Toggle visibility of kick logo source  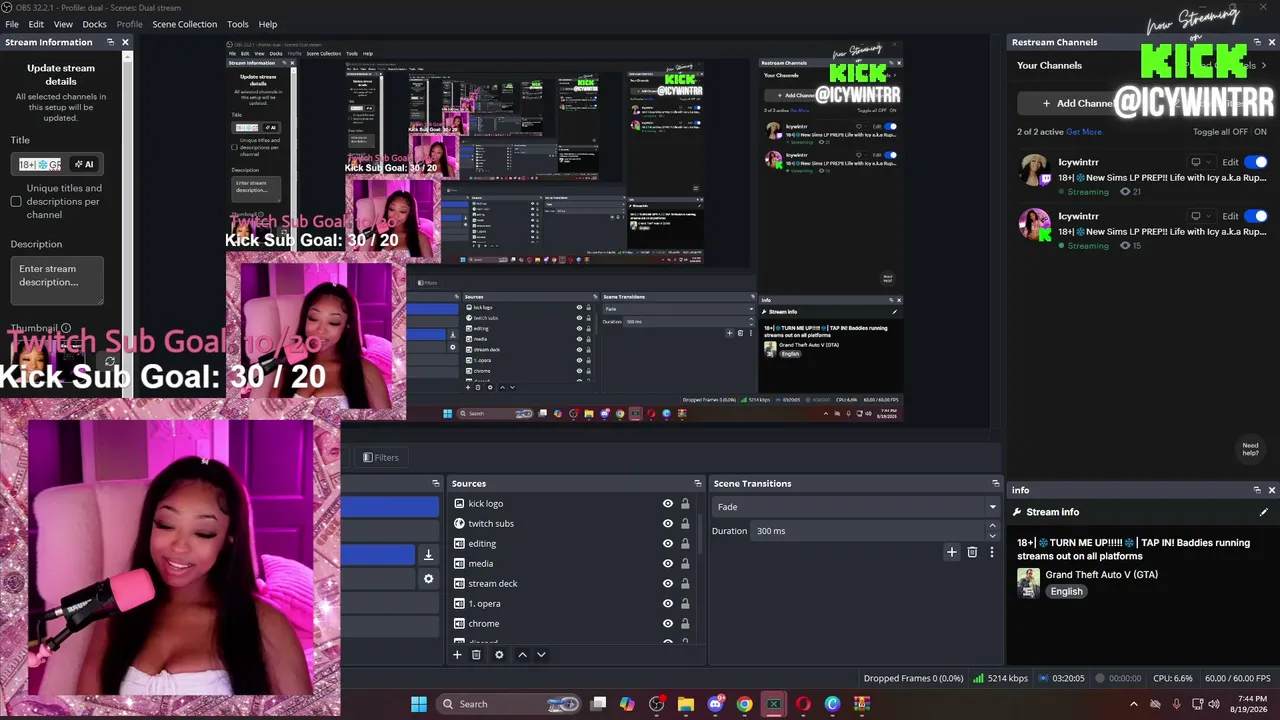pos(668,504)
